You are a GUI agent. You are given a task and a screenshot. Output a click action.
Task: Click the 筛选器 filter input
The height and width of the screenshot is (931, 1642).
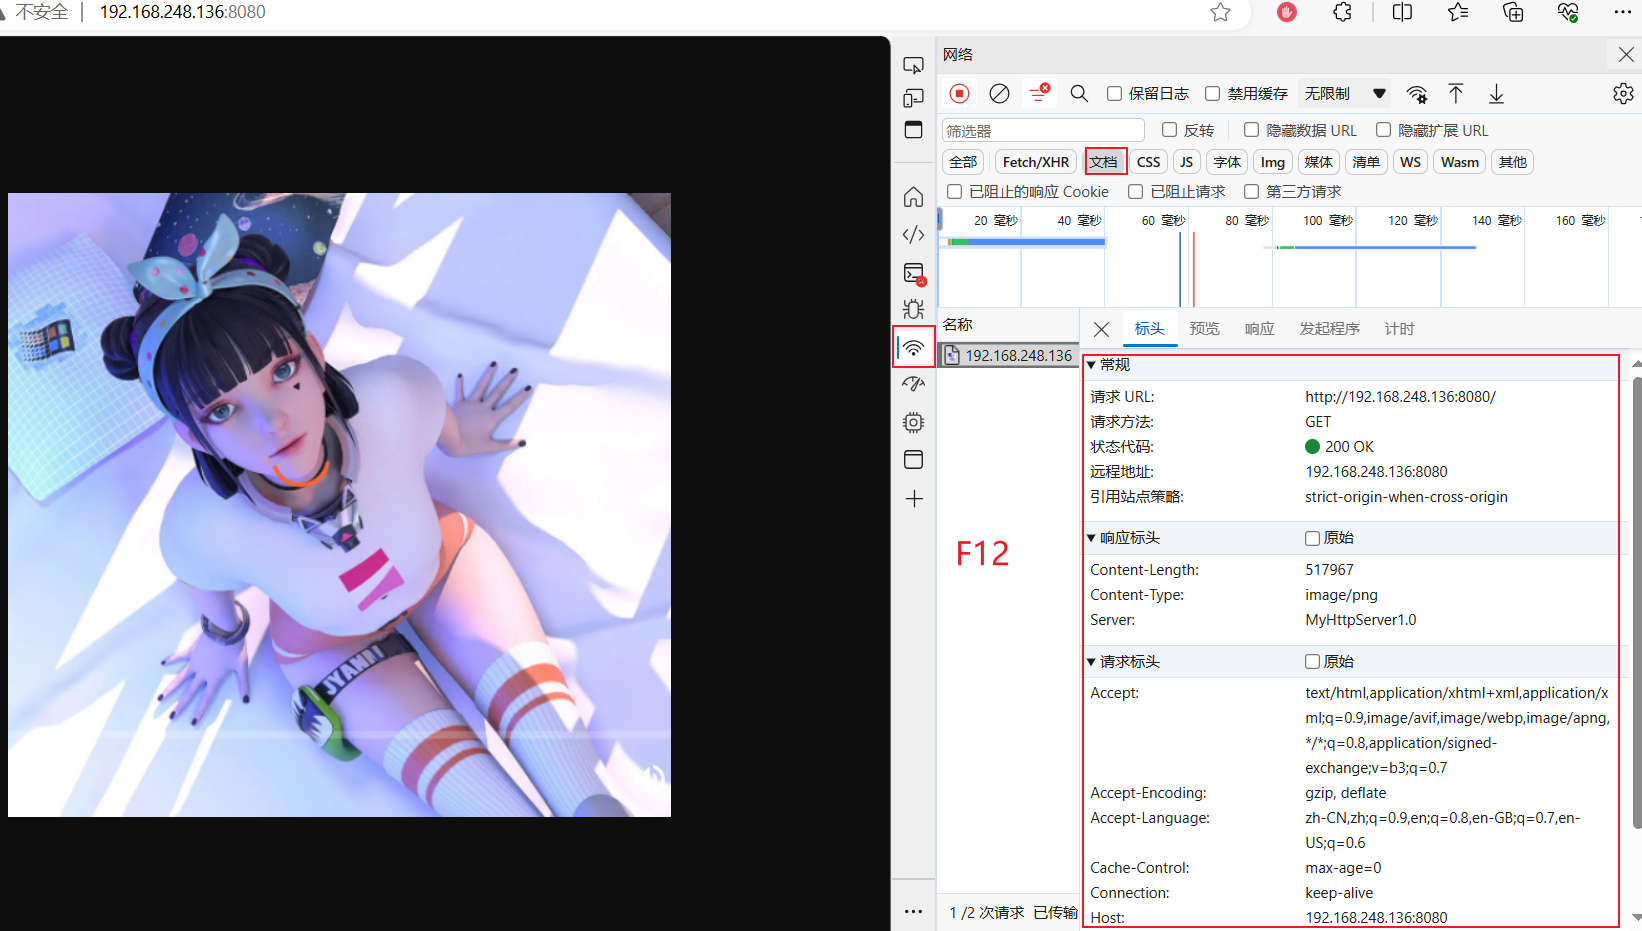click(x=1043, y=131)
